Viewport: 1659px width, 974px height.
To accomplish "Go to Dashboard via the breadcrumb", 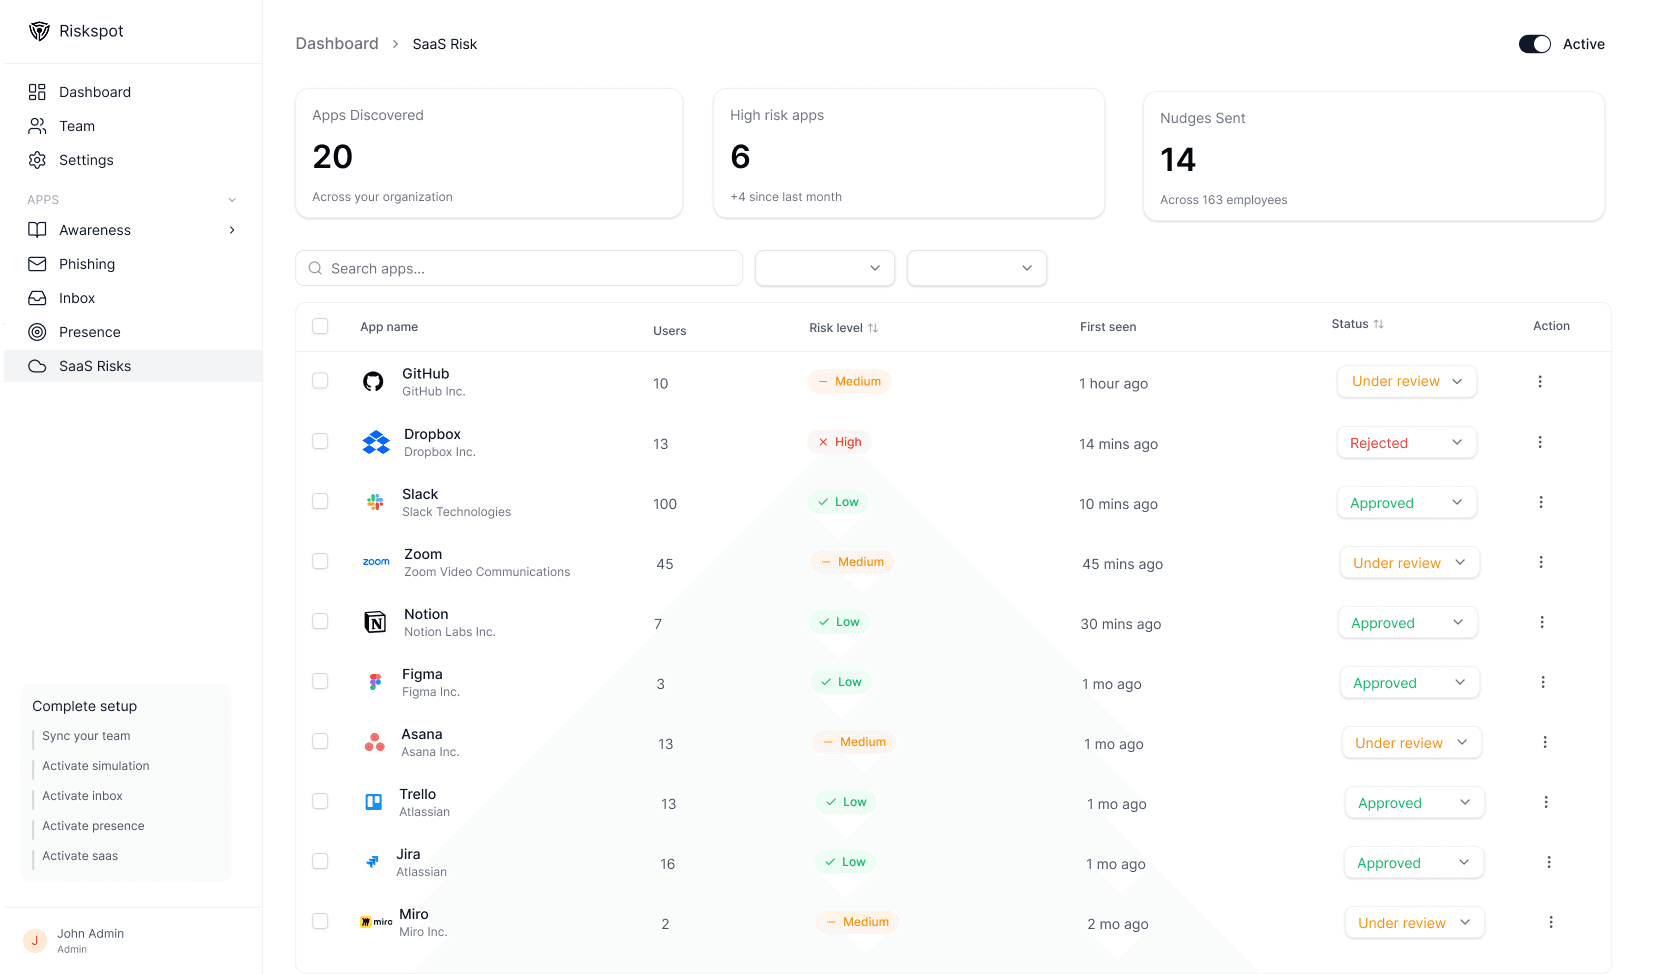I will 337,44.
